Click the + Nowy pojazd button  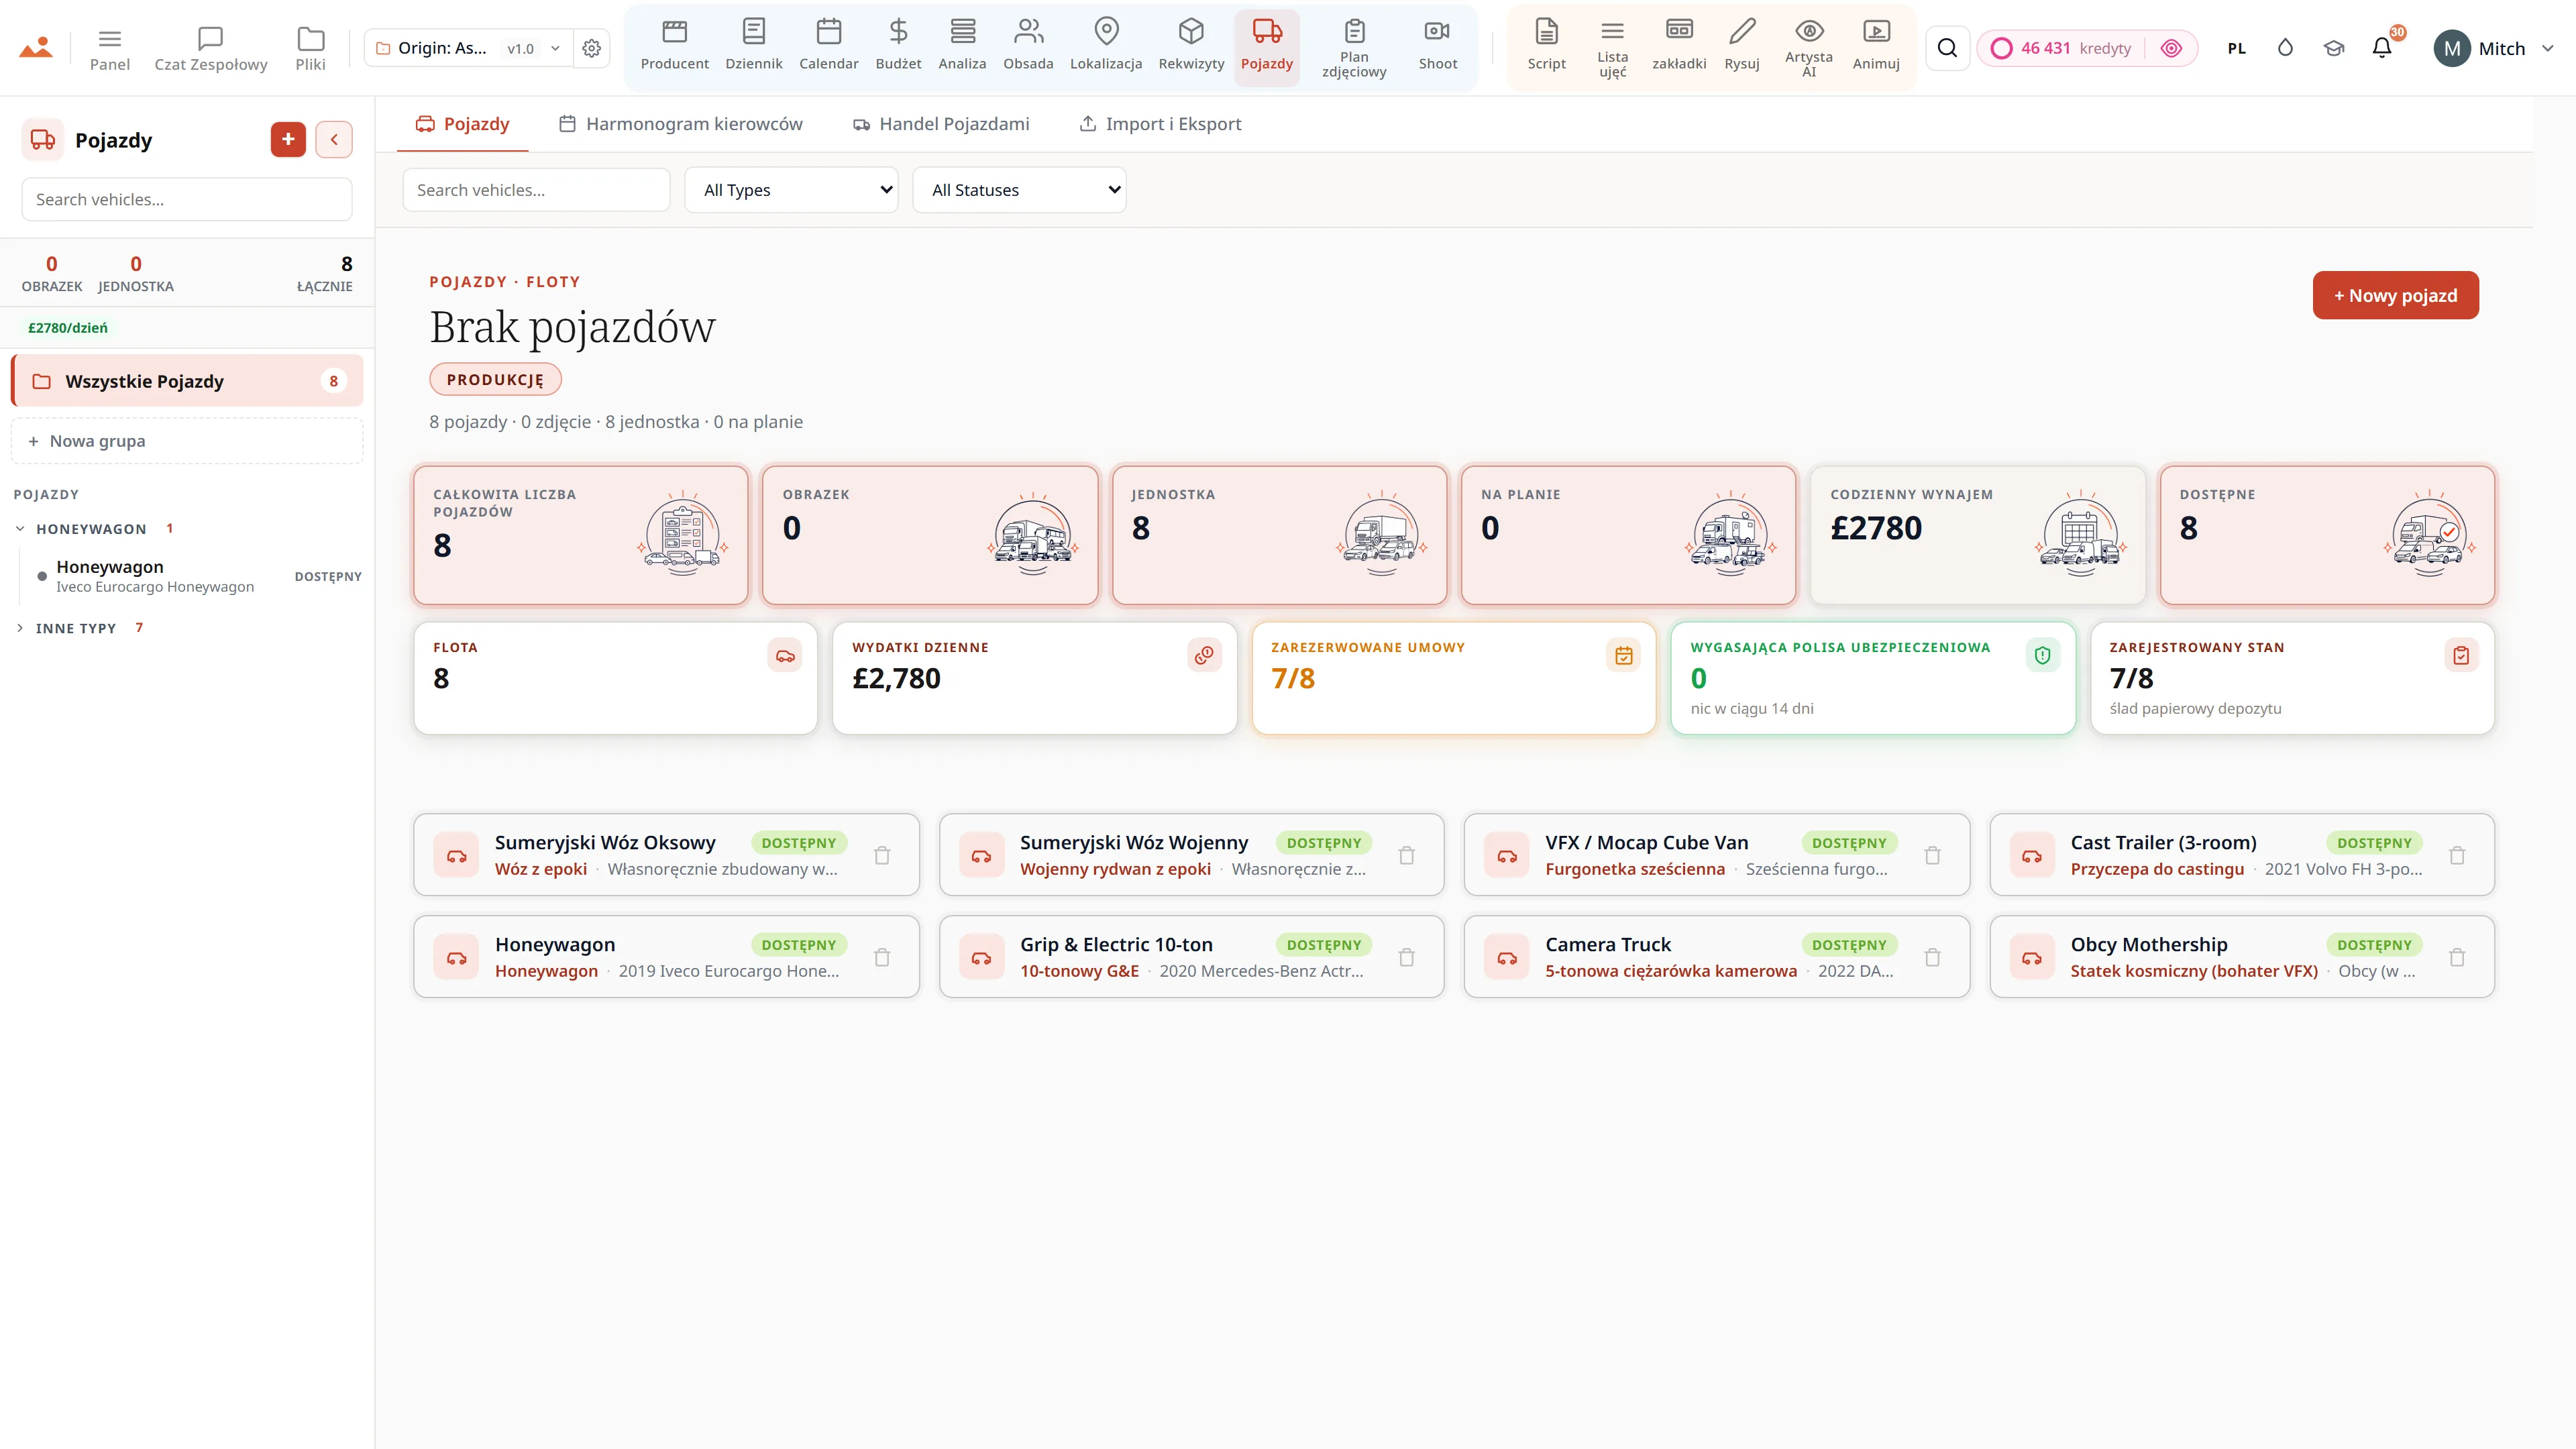[2395, 295]
